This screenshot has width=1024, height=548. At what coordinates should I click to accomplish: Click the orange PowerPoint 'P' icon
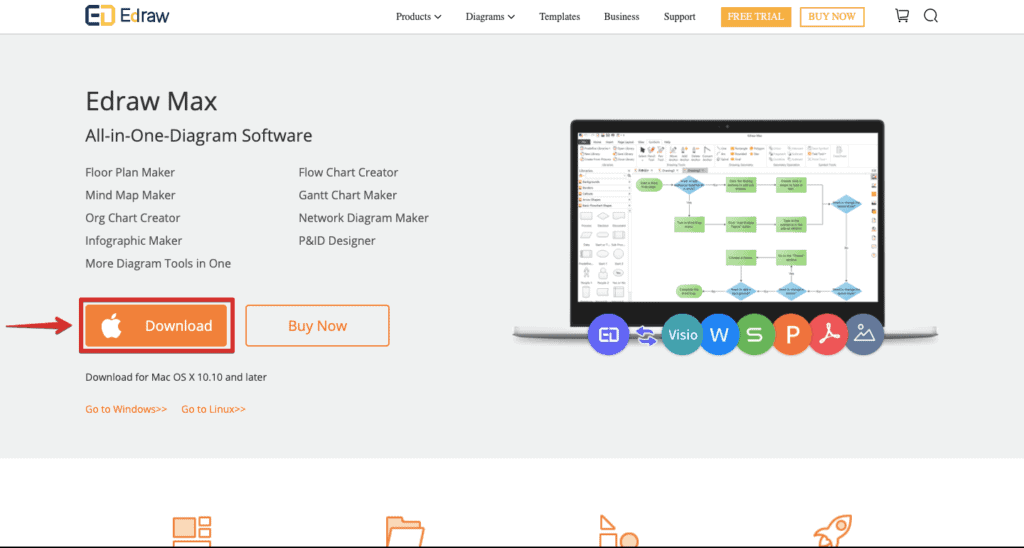(x=792, y=334)
